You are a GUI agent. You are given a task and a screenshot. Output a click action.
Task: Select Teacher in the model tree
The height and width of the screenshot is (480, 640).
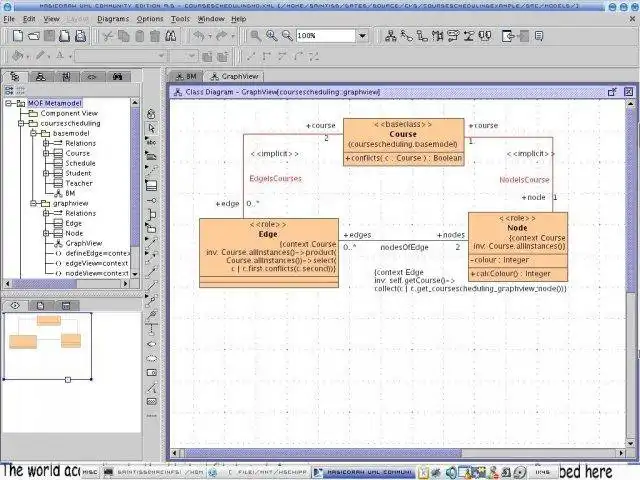[79, 183]
